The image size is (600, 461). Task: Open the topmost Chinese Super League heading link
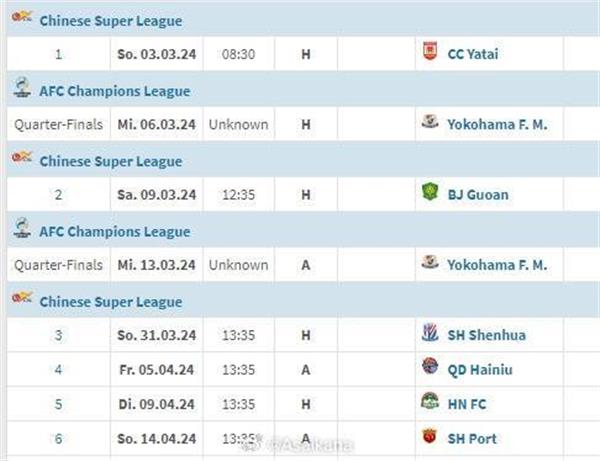pos(110,21)
